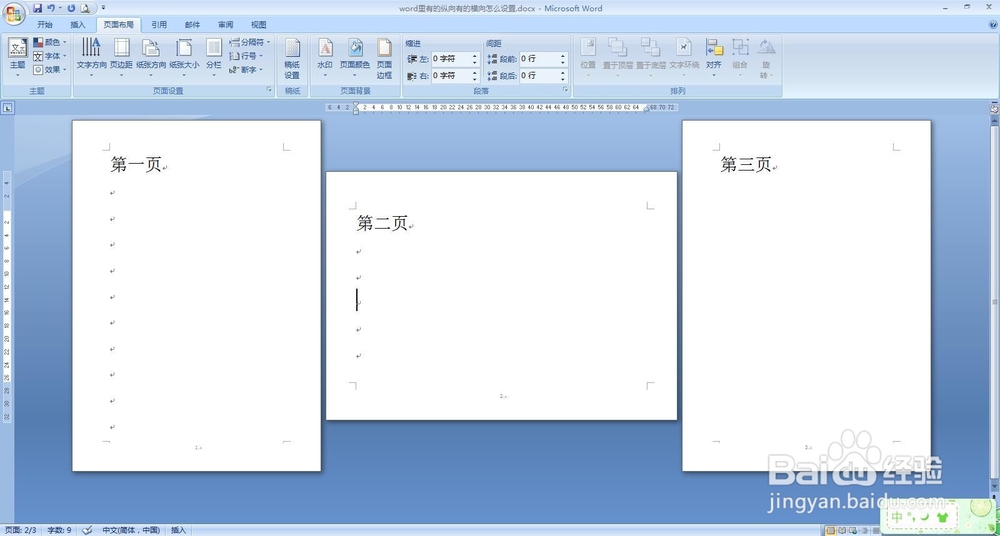Click the 置于底层 send to back button
Viewport: 1000px width, 536px height.
coord(651,57)
